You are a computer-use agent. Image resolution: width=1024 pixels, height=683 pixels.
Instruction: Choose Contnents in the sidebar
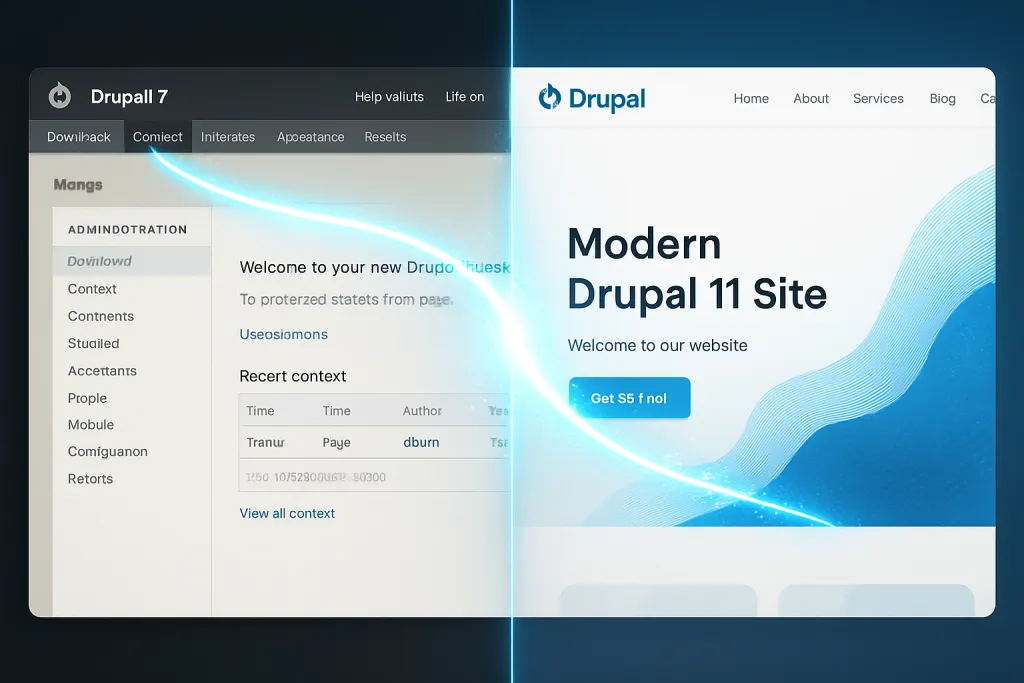[x=101, y=316]
